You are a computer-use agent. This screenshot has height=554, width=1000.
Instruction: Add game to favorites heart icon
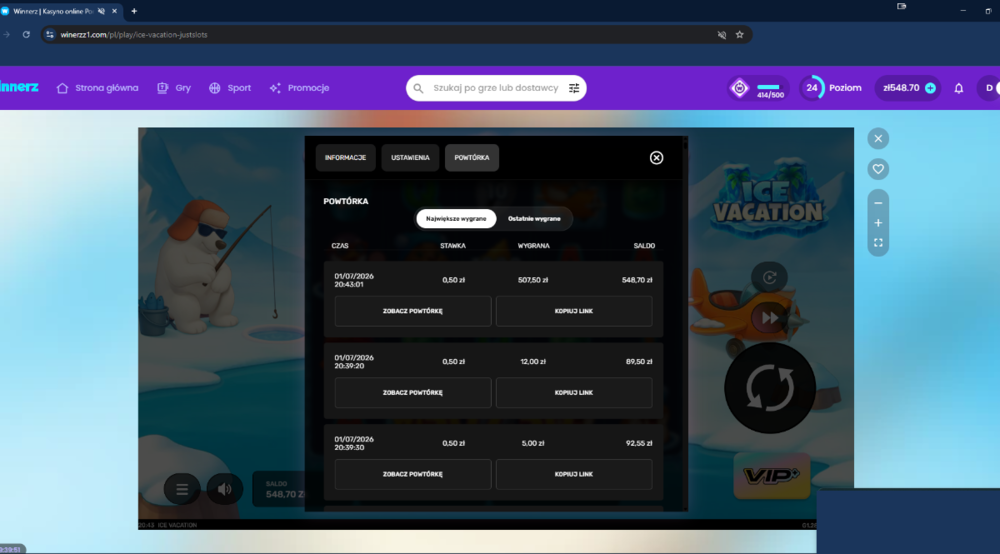(x=878, y=169)
